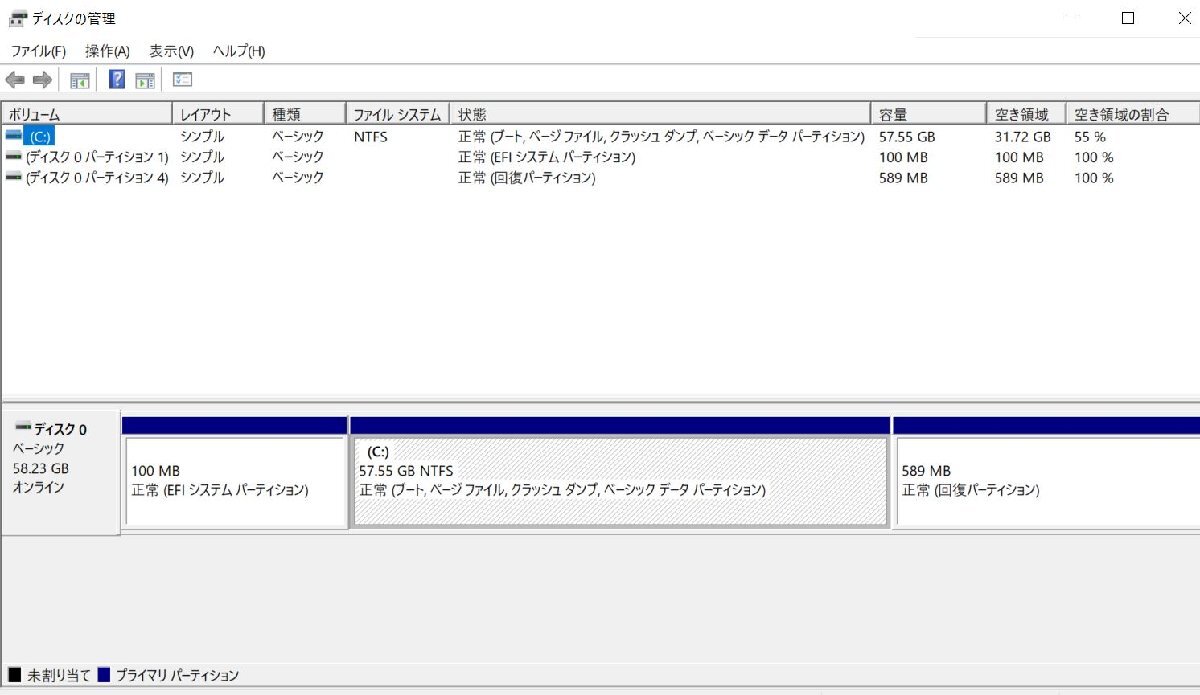Click the properties checklist toolbar icon
Image resolution: width=1200 pixels, height=695 pixels.
point(182,79)
